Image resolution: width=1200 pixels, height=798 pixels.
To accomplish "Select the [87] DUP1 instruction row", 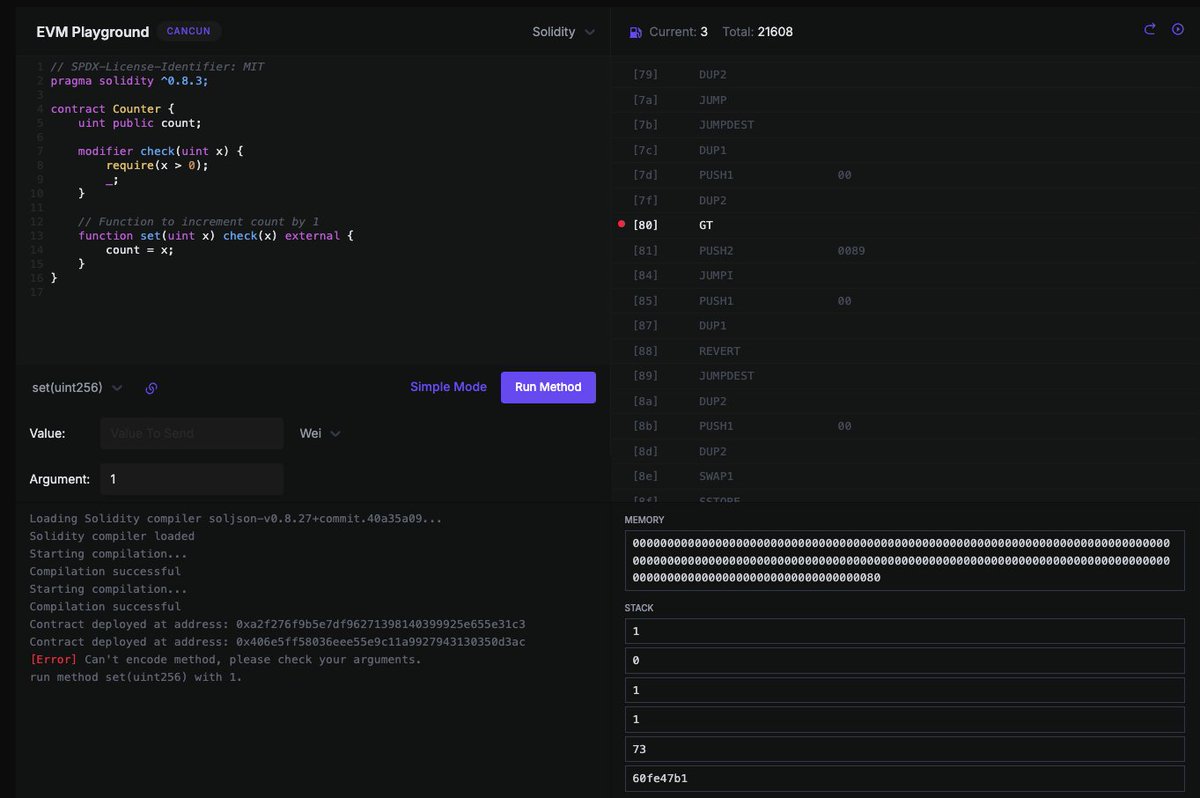I will 905,326.
